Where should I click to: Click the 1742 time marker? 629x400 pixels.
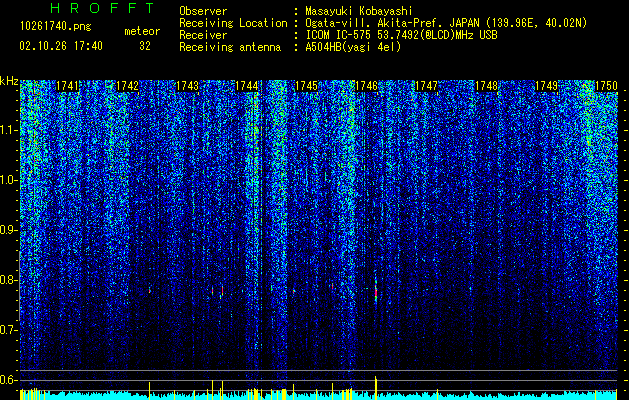127,86
